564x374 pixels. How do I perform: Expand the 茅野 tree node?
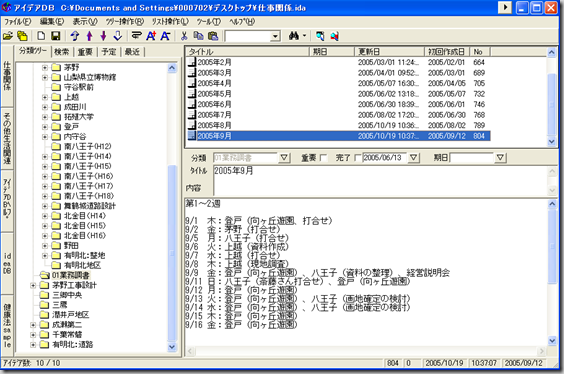(x=45, y=67)
